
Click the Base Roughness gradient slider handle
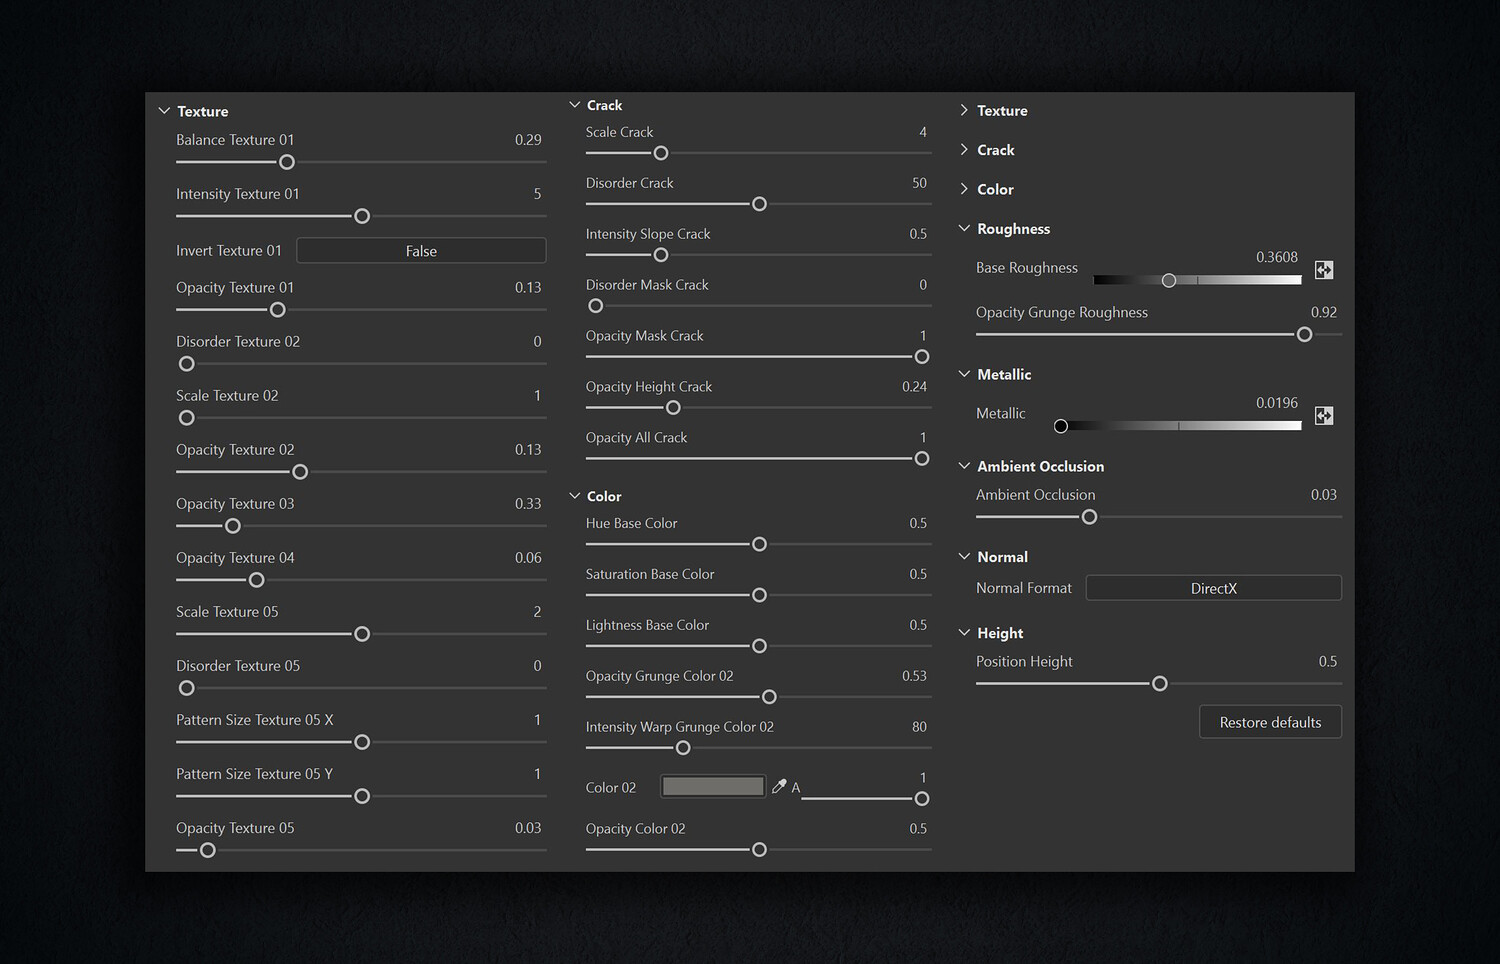[x=1168, y=281]
